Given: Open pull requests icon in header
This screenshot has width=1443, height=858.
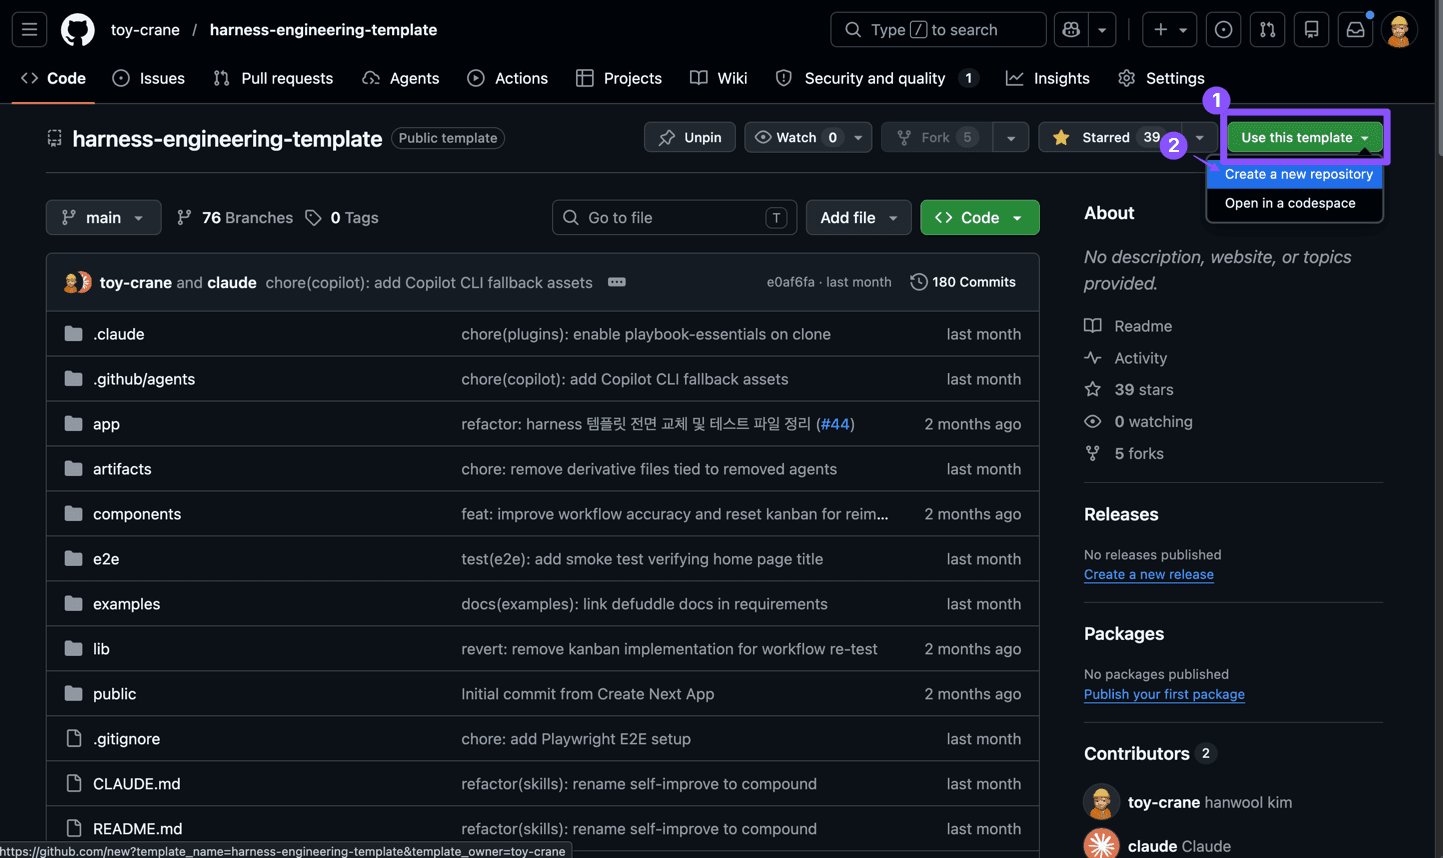Looking at the screenshot, I should (1267, 30).
